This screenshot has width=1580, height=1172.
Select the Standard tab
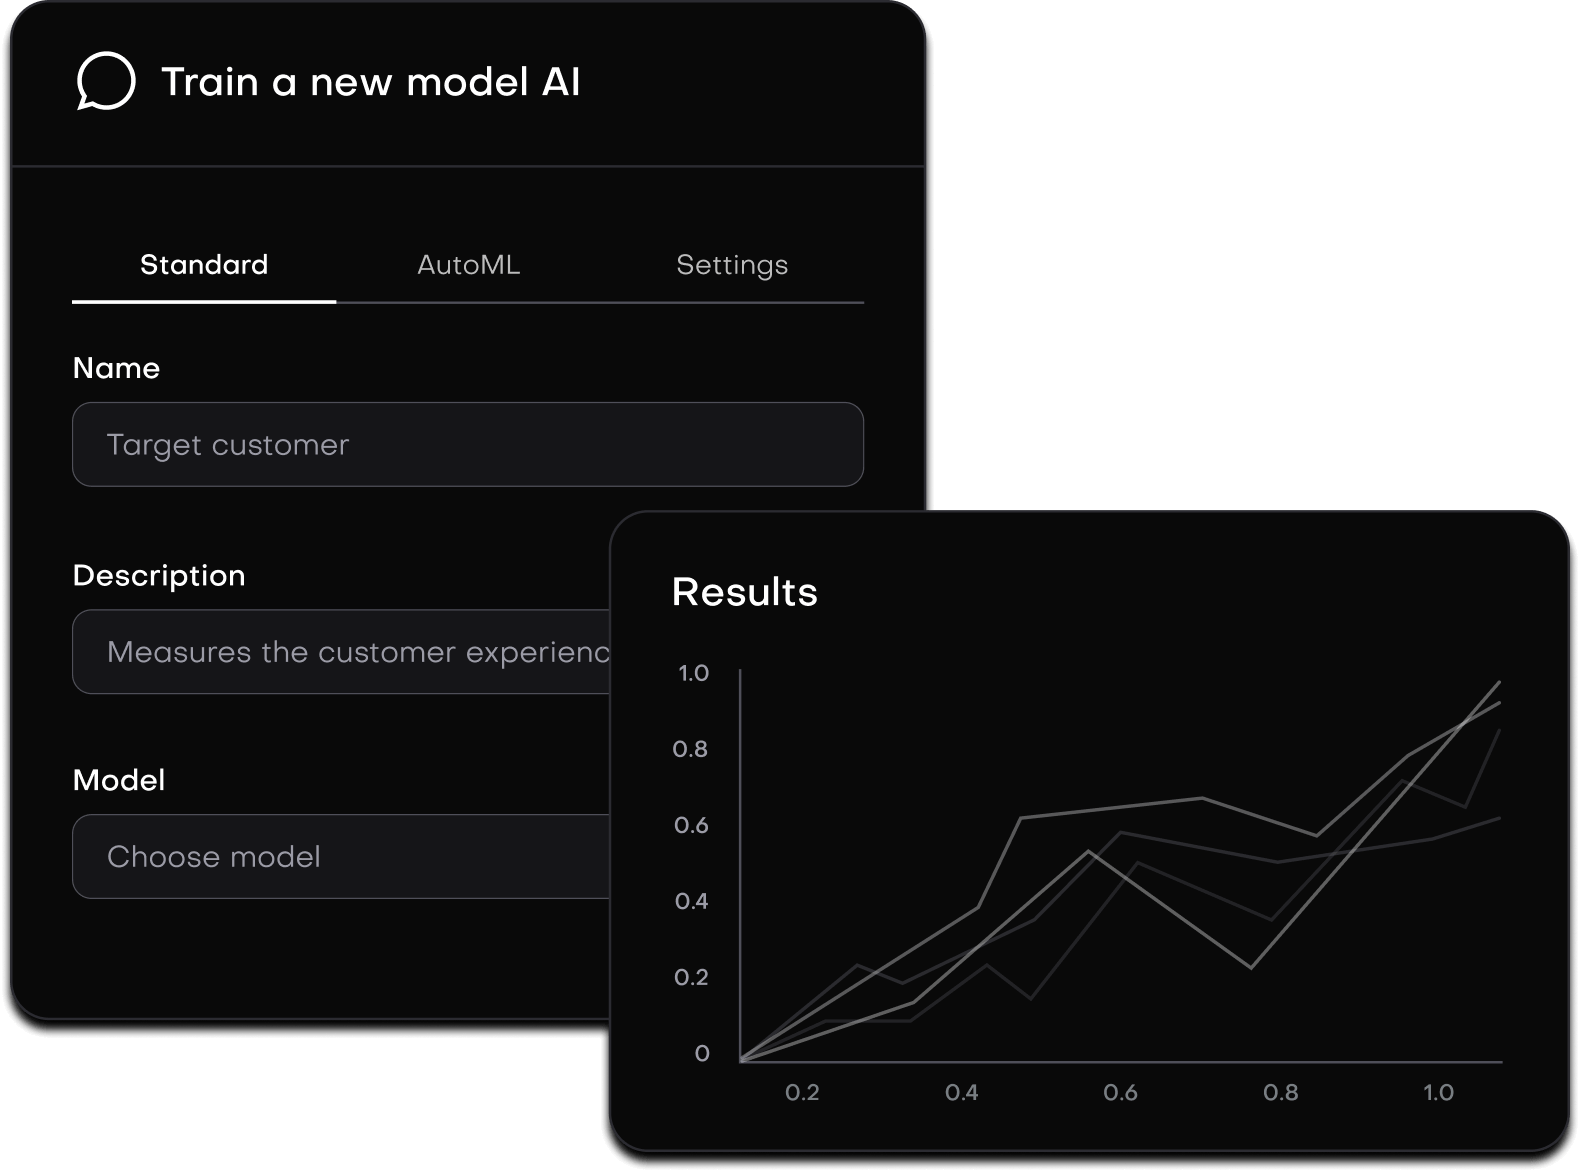(203, 264)
